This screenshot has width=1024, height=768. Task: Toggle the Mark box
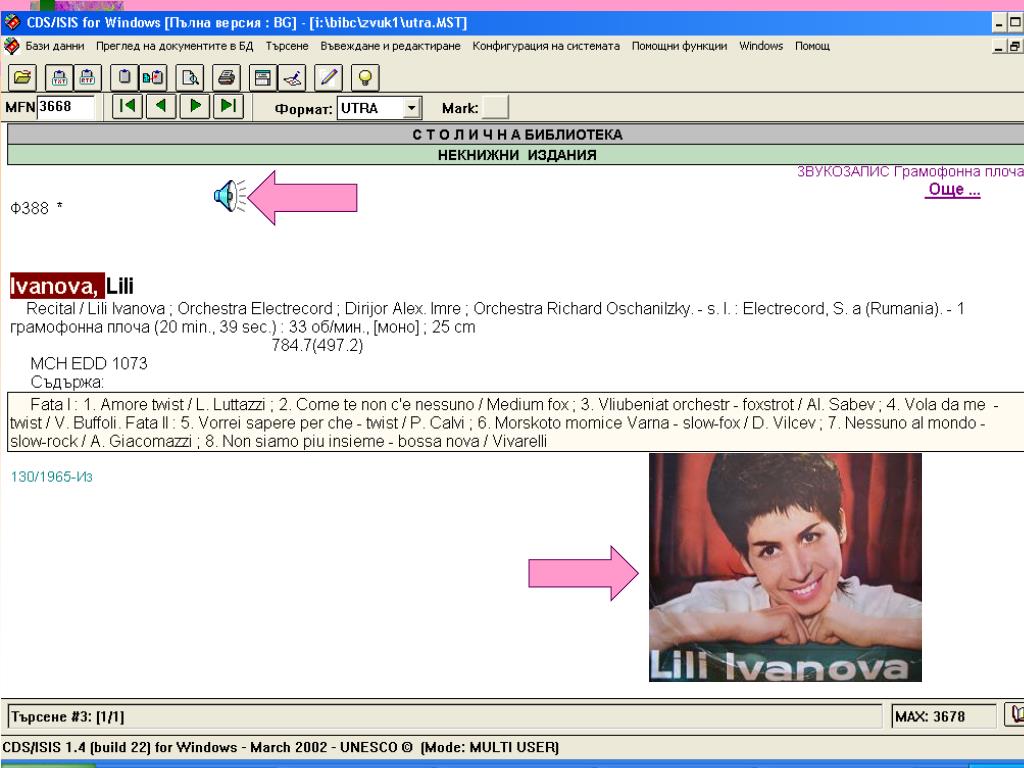pos(494,108)
